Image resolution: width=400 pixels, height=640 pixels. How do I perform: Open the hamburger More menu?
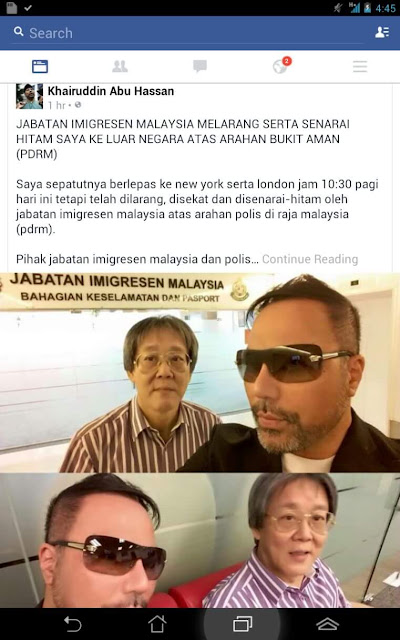(x=360, y=66)
